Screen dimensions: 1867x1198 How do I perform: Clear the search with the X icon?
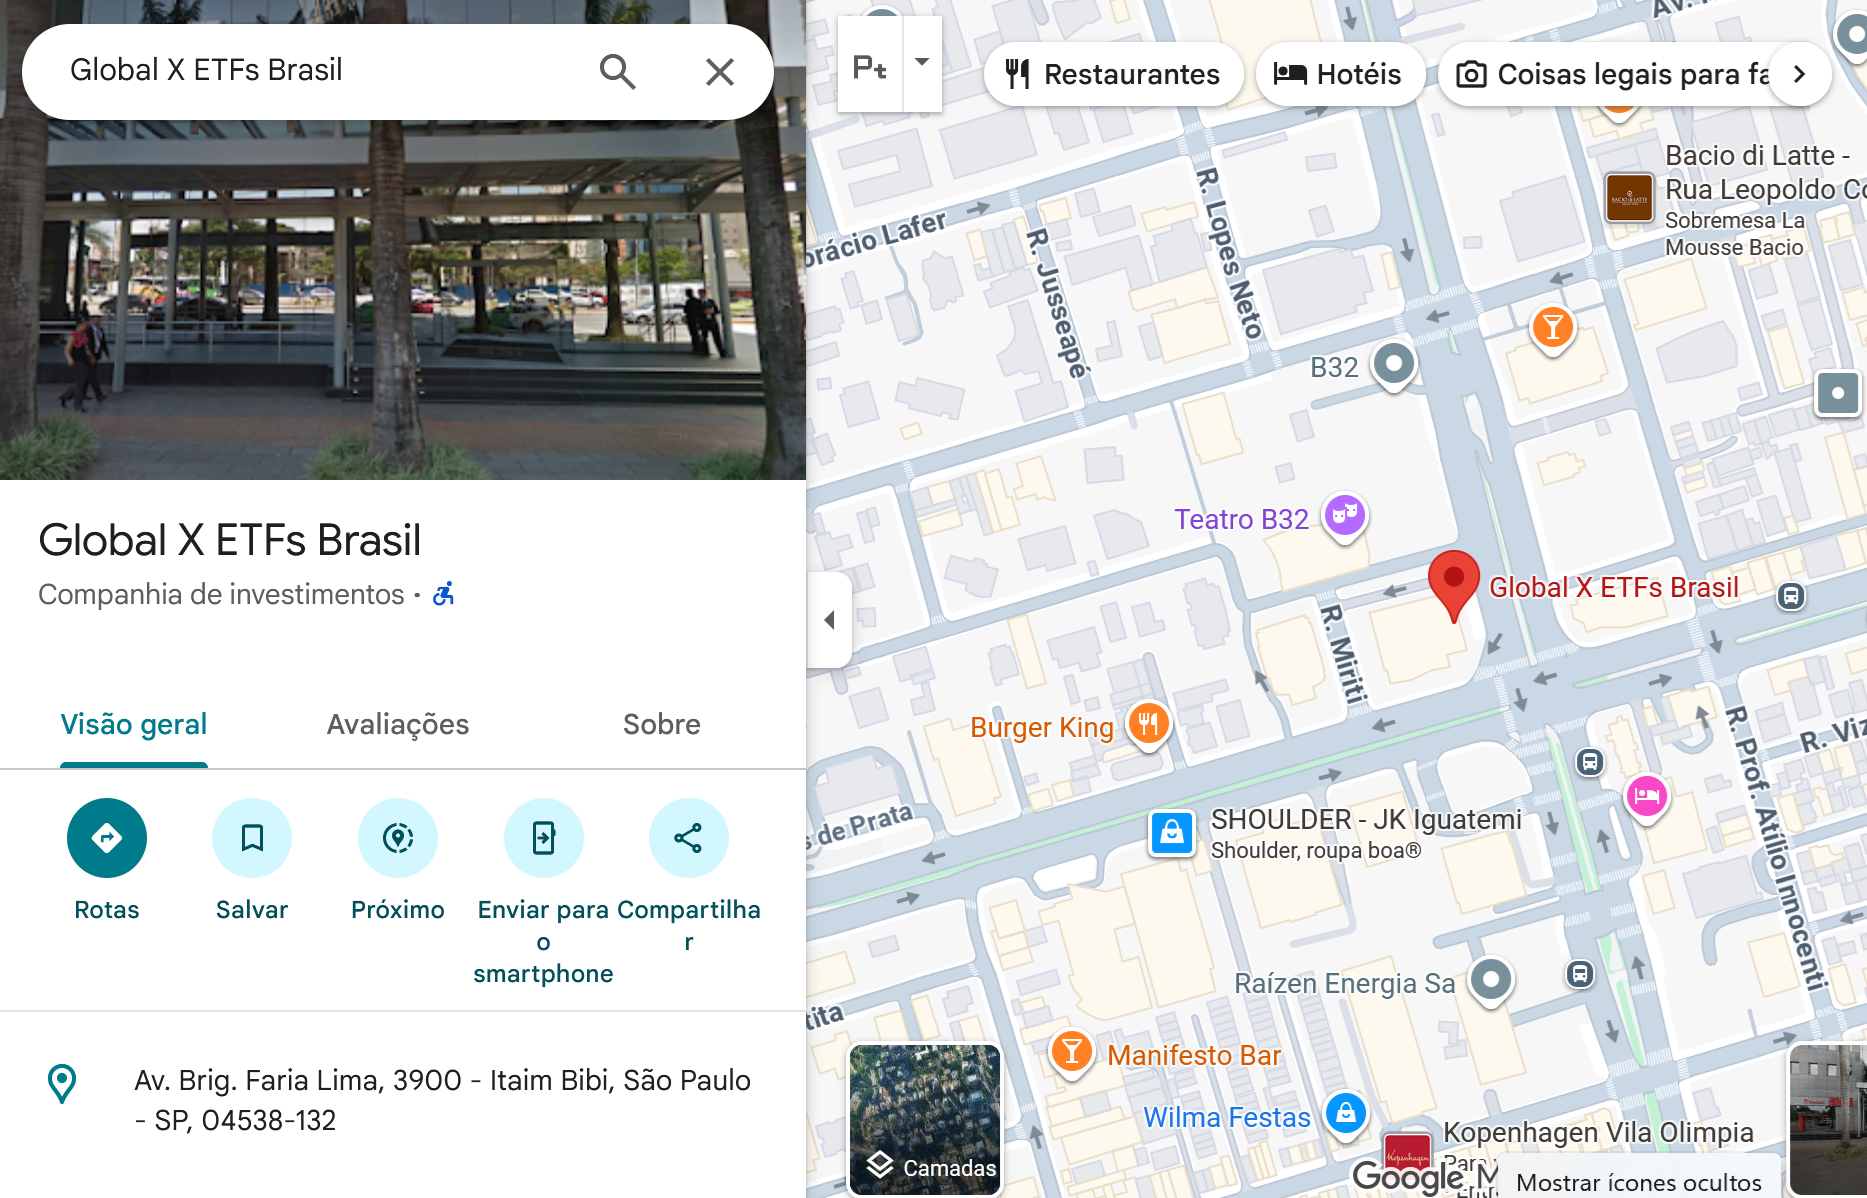coord(720,72)
